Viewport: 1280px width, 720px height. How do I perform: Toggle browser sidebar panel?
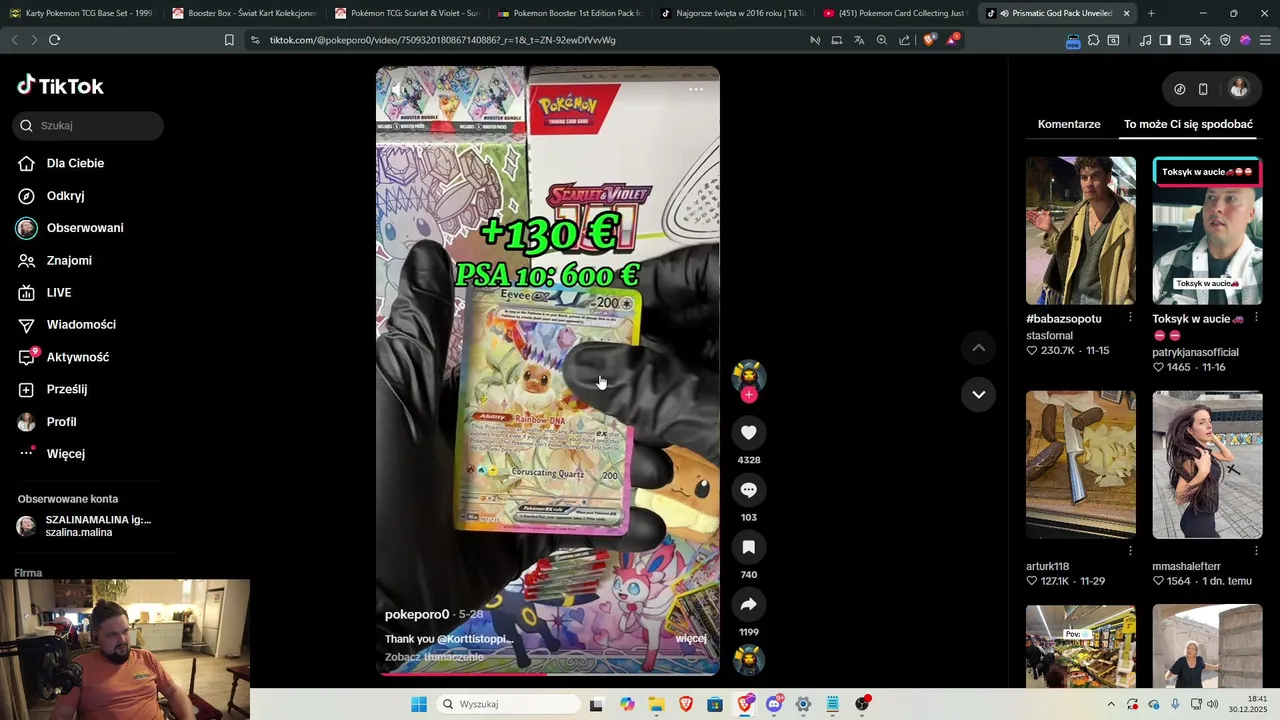(x=1165, y=40)
